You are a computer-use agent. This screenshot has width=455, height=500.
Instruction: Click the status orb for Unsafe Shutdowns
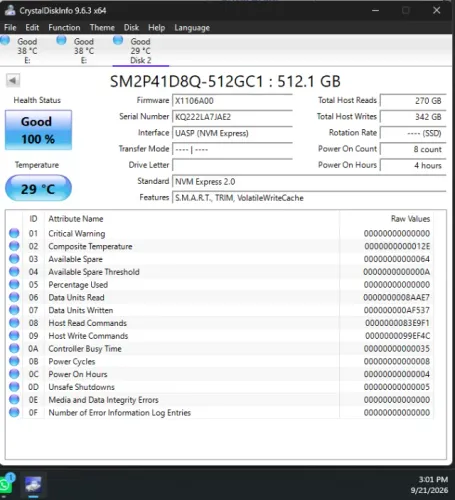click(x=14, y=387)
